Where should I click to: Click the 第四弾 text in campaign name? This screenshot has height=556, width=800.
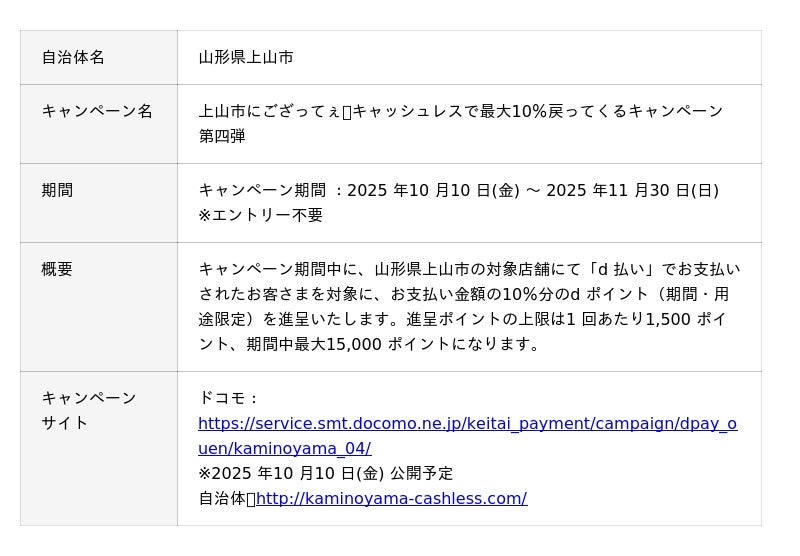point(222,136)
